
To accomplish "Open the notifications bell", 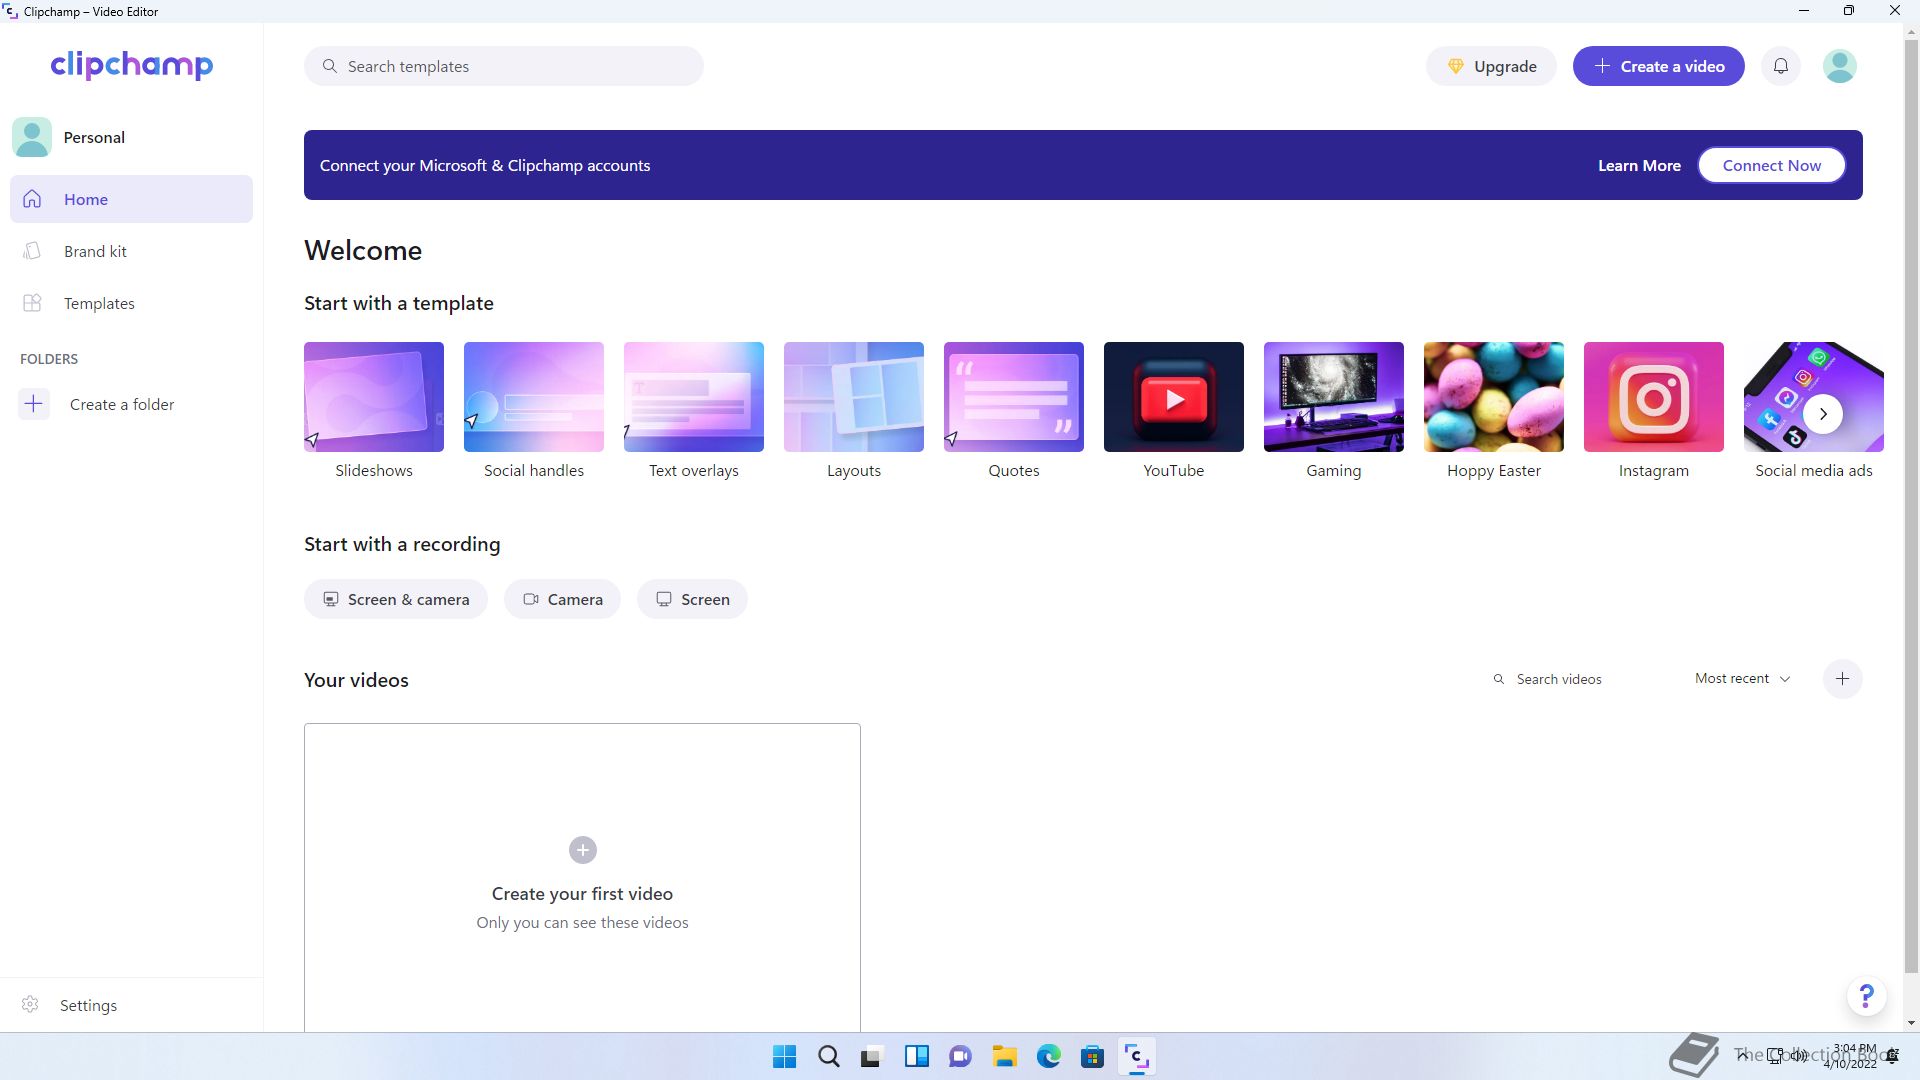I will pyautogui.click(x=1781, y=66).
